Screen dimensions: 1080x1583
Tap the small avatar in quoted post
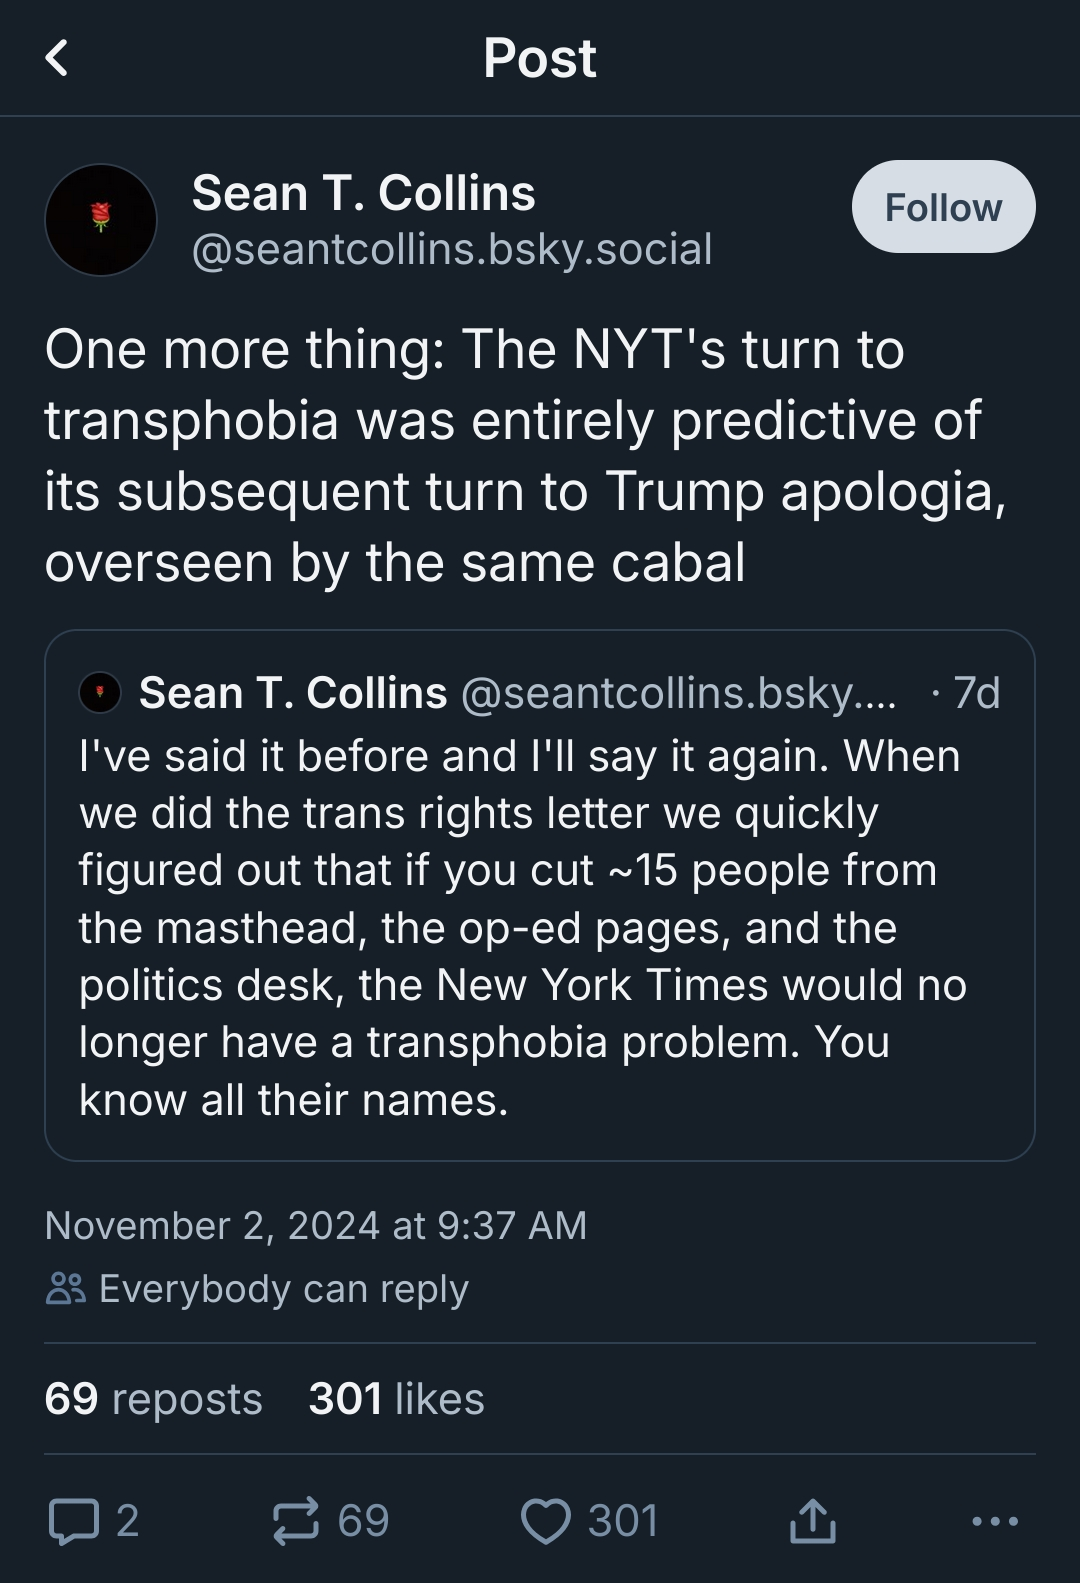pos(100,692)
